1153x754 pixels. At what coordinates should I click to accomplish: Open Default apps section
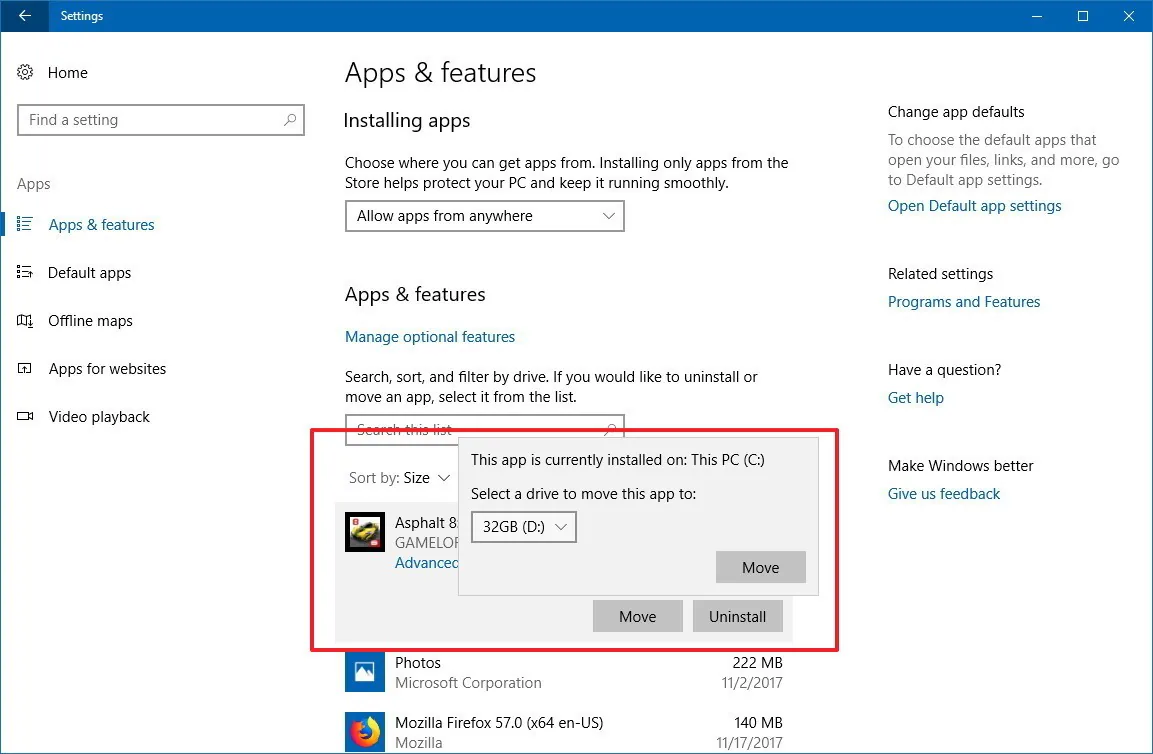pyautogui.click(x=89, y=273)
